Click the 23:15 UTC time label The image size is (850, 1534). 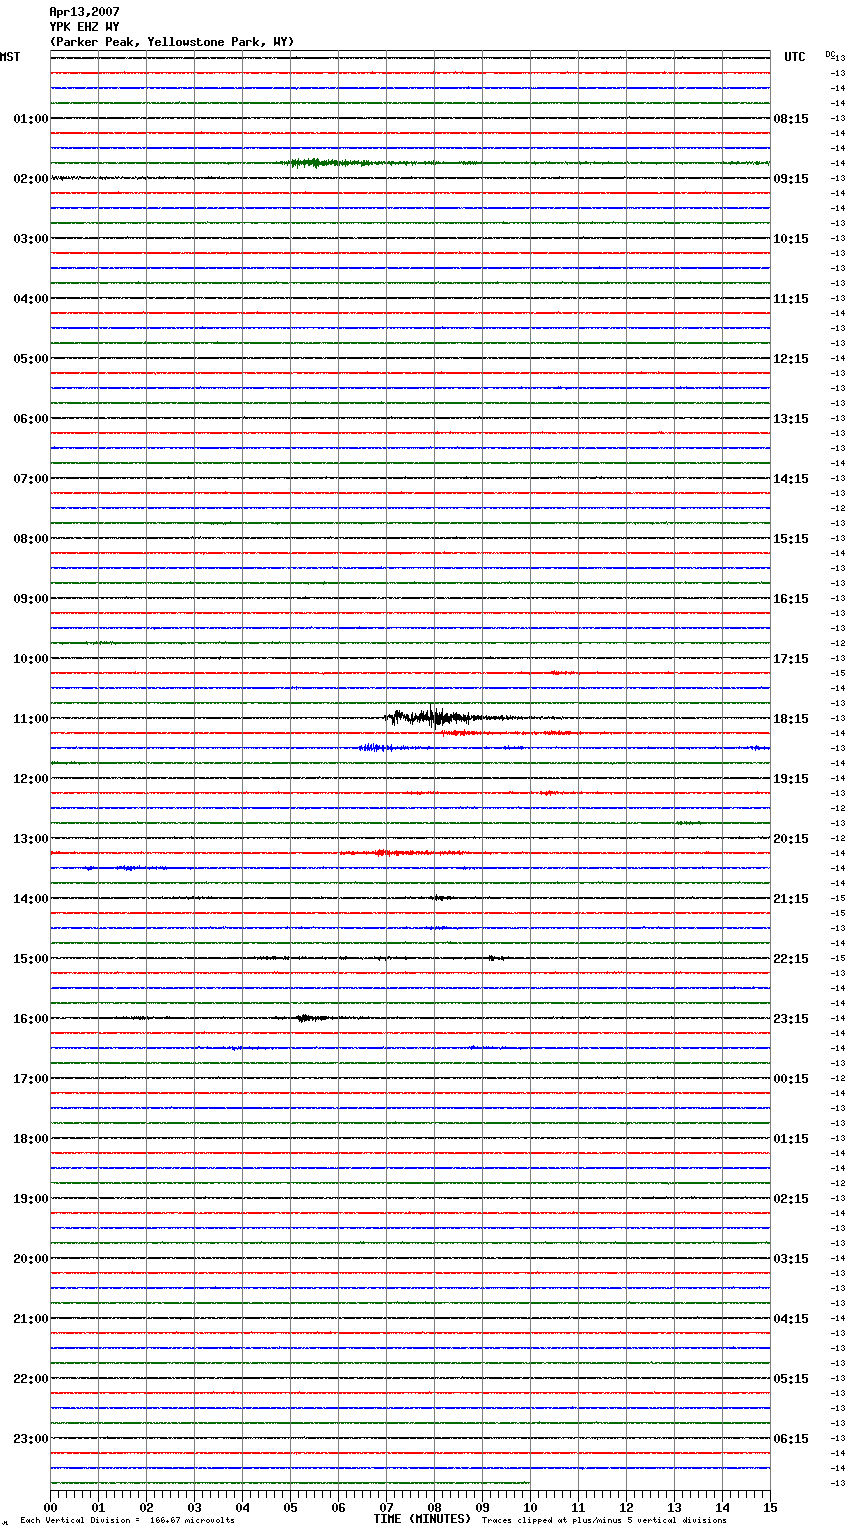point(791,1019)
